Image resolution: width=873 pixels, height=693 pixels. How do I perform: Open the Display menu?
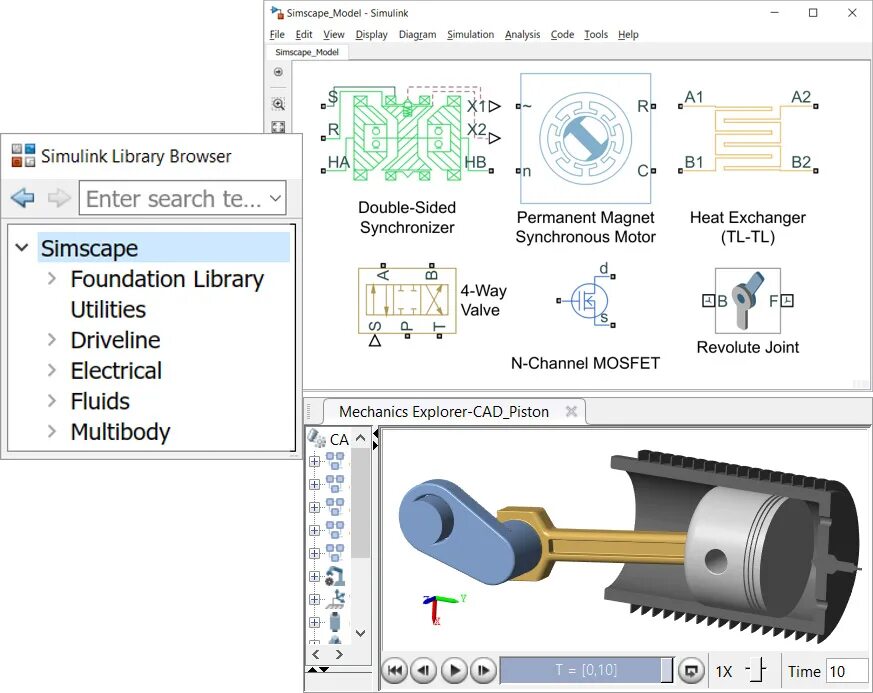(x=371, y=35)
